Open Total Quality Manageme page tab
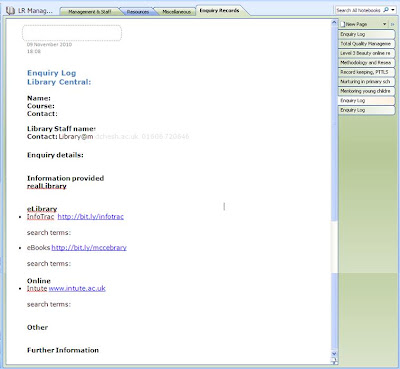This screenshot has height=369, width=400. (x=366, y=44)
